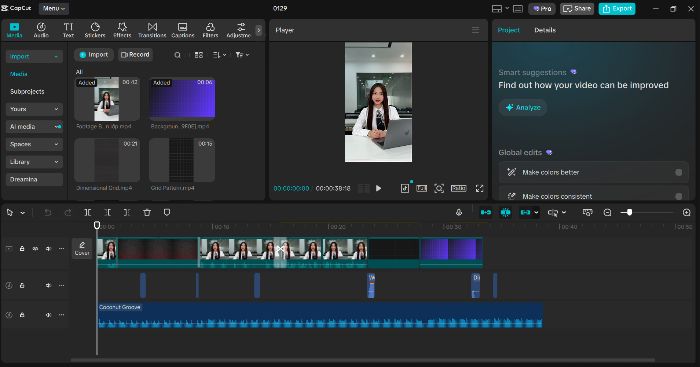Image resolution: width=700 pixels, height=367 pixels.
Task: Toggle the Make colors consistent switch
Action: (x=679, y=196)
